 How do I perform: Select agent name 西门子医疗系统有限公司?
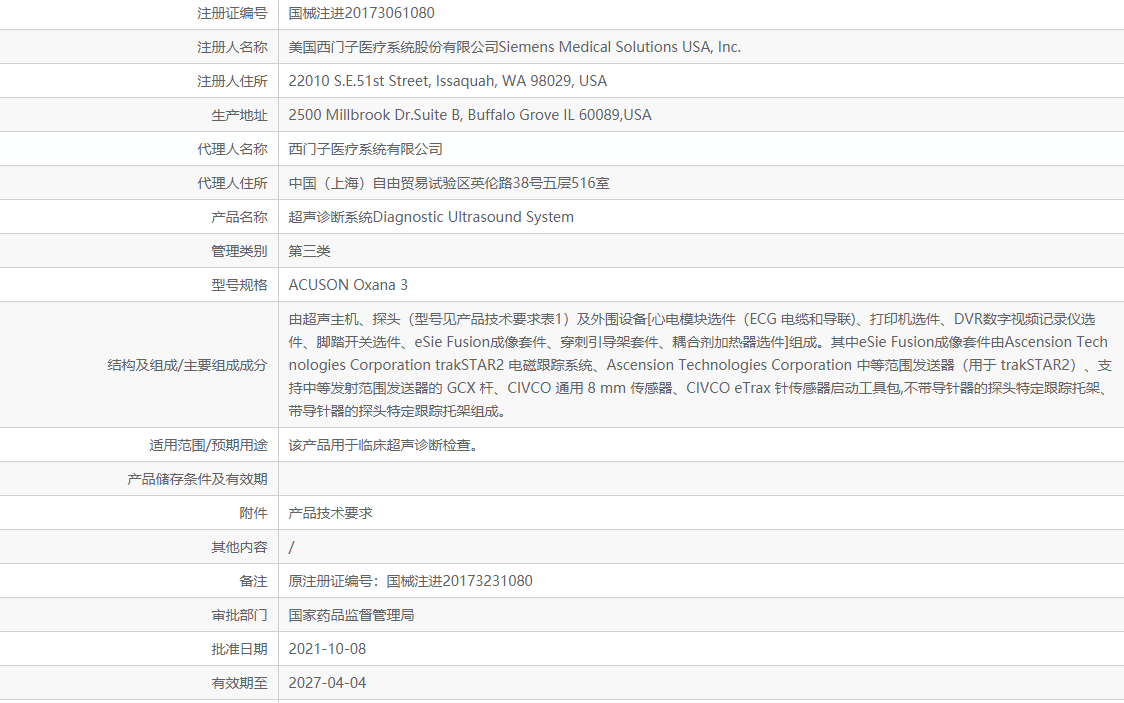pyautogui.click(x=366, y=149)
